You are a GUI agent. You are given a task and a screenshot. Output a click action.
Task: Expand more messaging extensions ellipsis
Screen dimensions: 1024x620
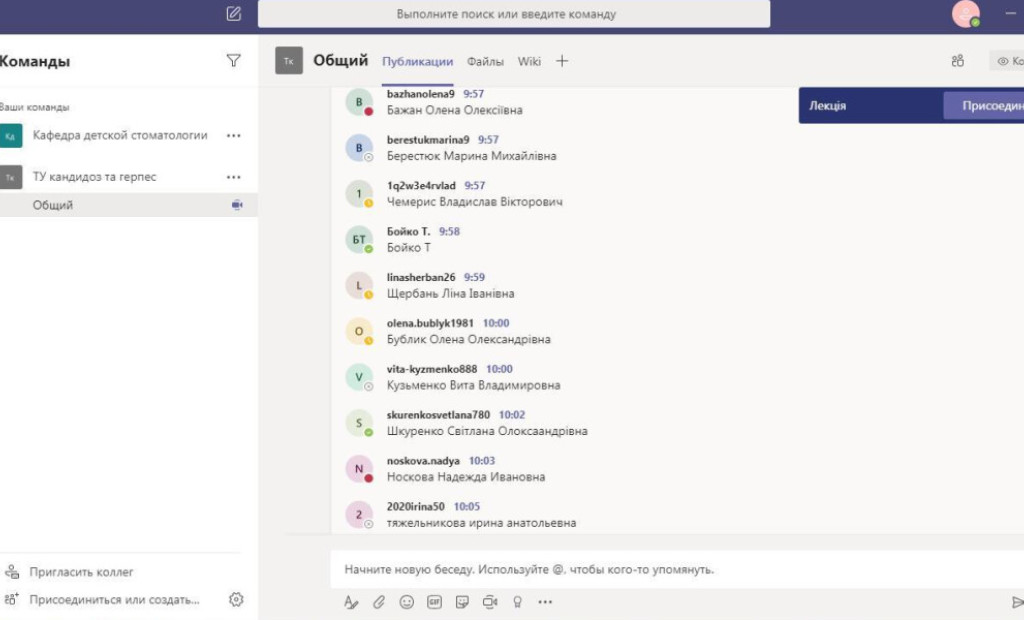pos(545,602)
